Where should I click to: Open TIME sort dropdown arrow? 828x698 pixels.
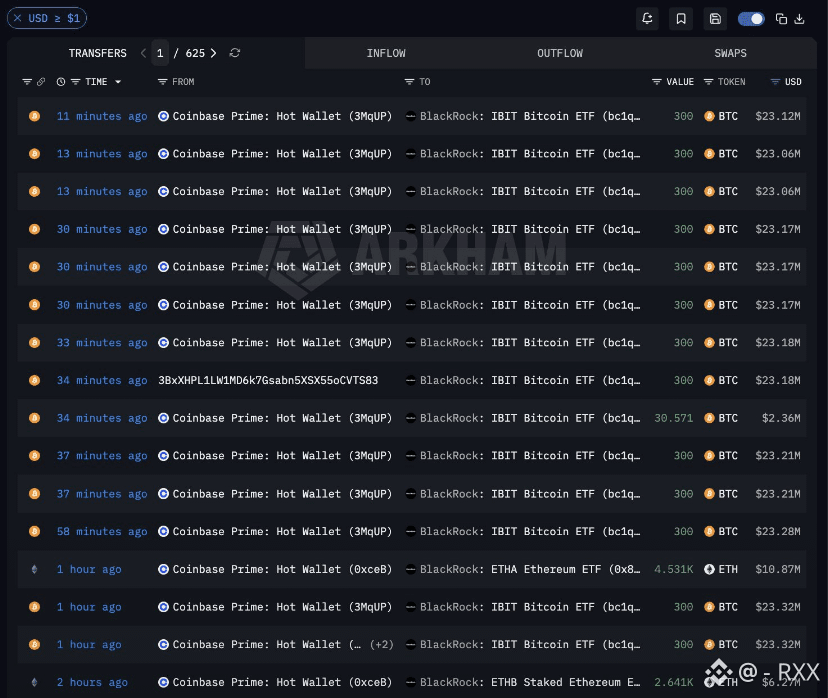coord(118,82)
